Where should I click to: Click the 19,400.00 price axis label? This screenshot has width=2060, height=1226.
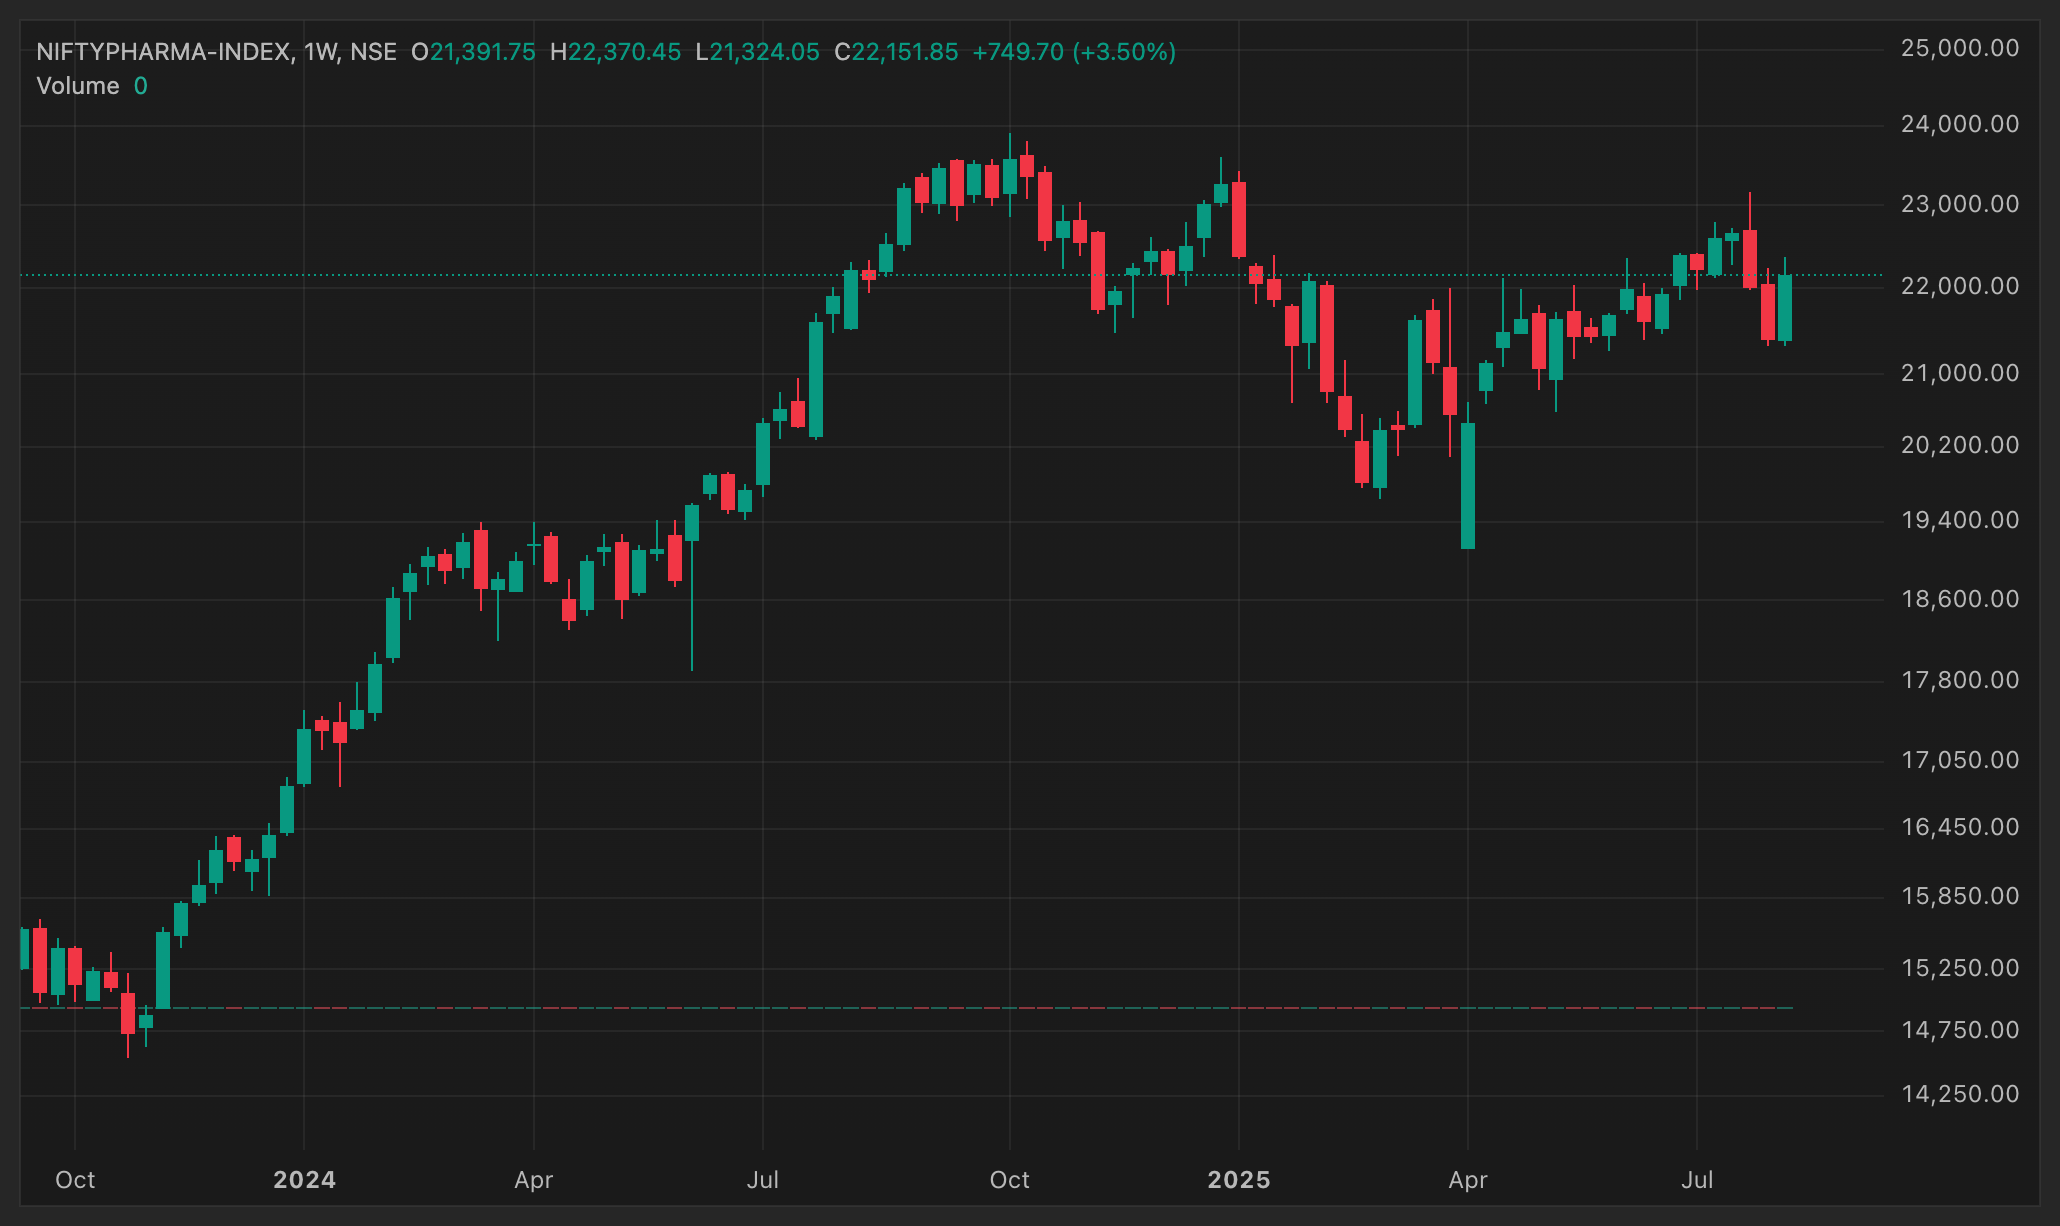click(x=1960, y=520)
